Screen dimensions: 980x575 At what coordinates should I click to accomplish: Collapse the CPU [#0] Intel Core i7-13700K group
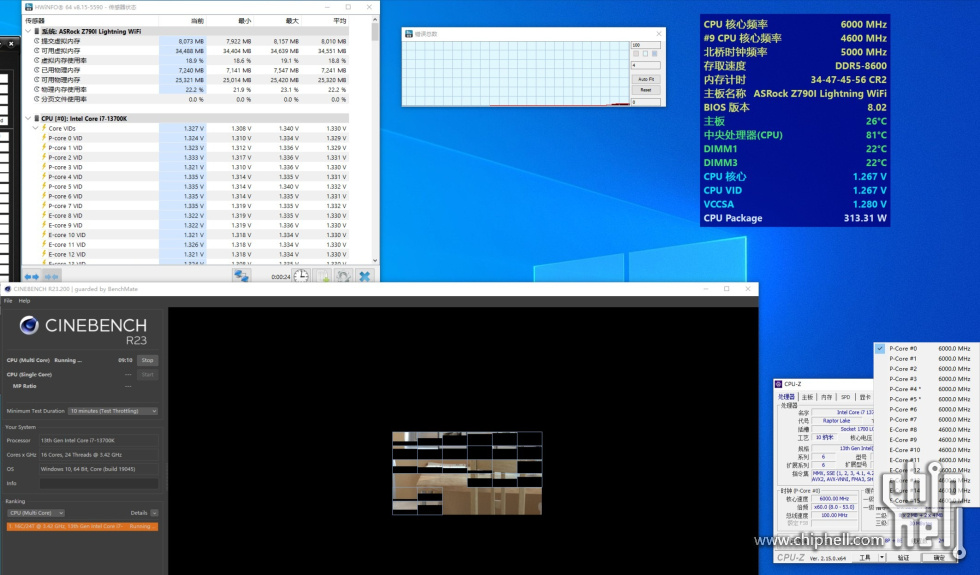[28, 118]
